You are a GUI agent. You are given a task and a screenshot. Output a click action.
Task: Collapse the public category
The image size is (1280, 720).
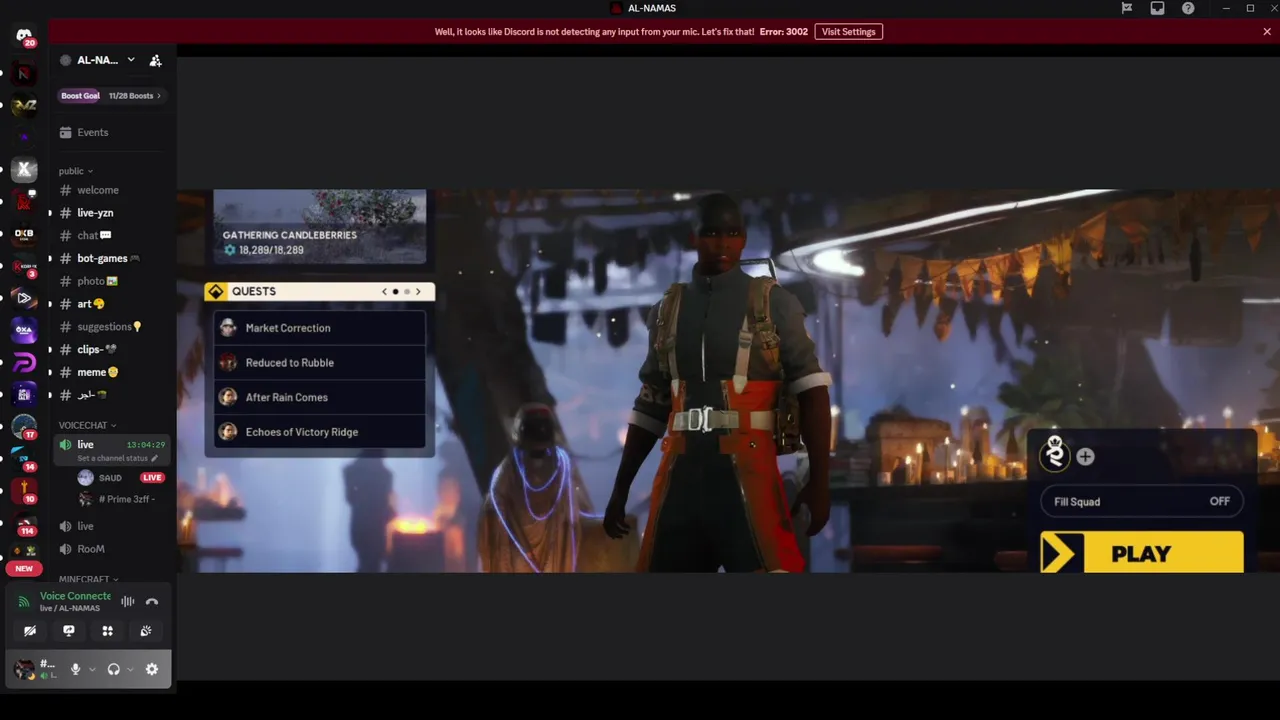coord(75,171)
